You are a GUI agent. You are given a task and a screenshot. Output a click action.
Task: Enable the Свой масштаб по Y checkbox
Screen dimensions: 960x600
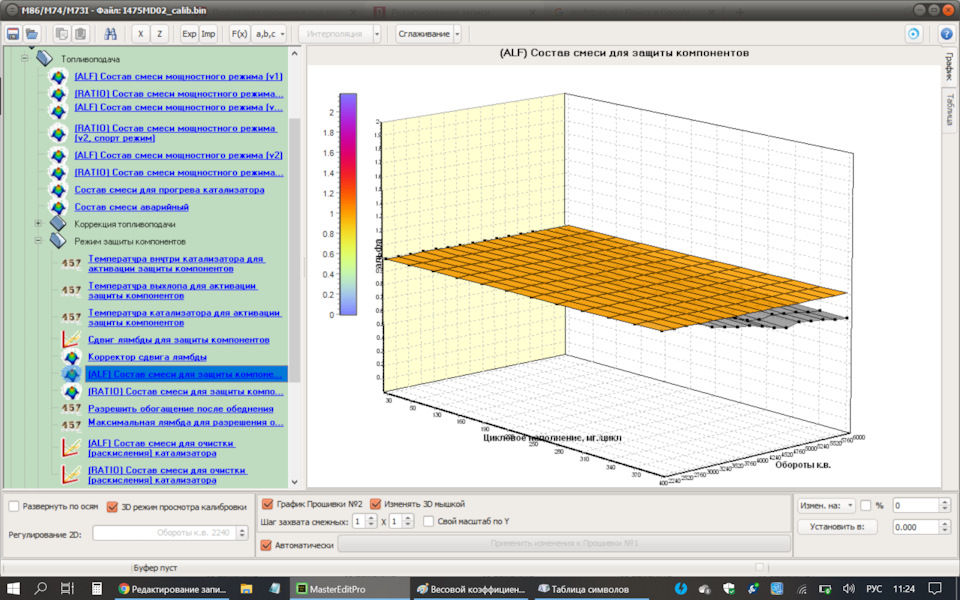point(429,521)
